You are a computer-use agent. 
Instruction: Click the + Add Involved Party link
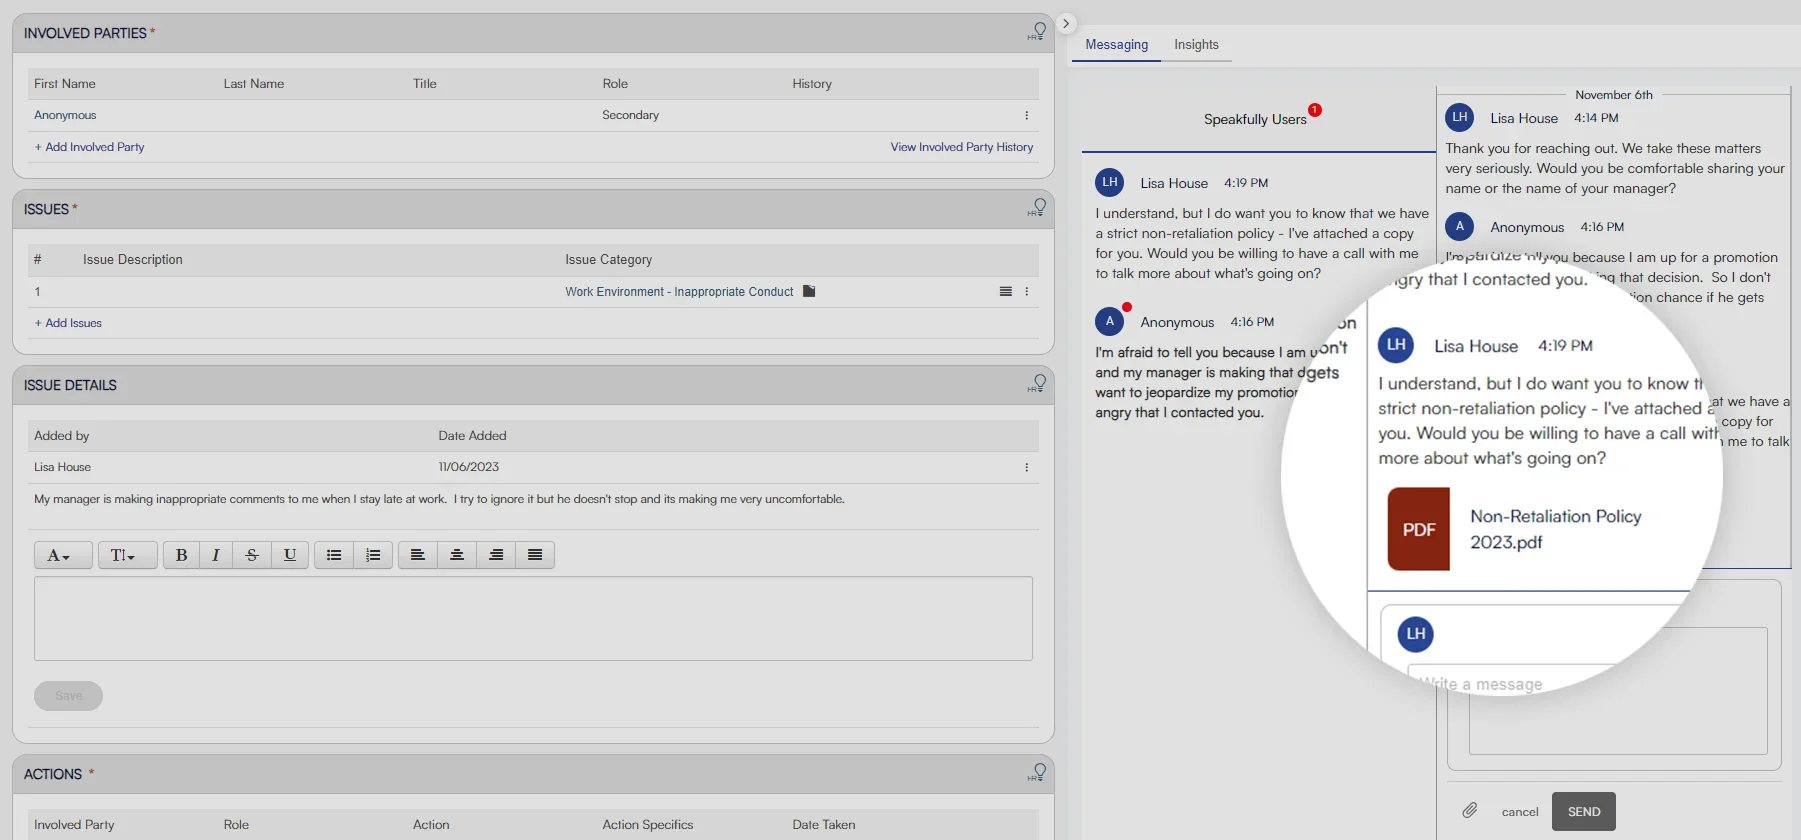(89, 147)
